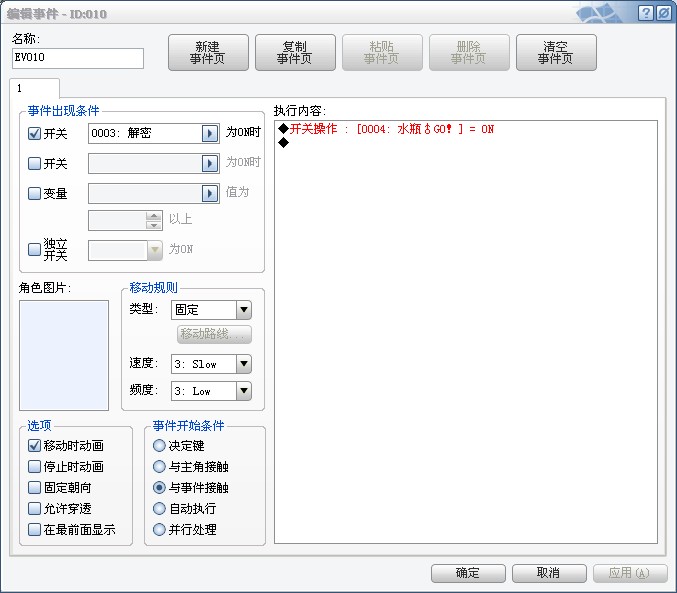The width and height of the screenshot is (677, 593).
Task: Click the help question mark icon
Action: pos(645,13)
